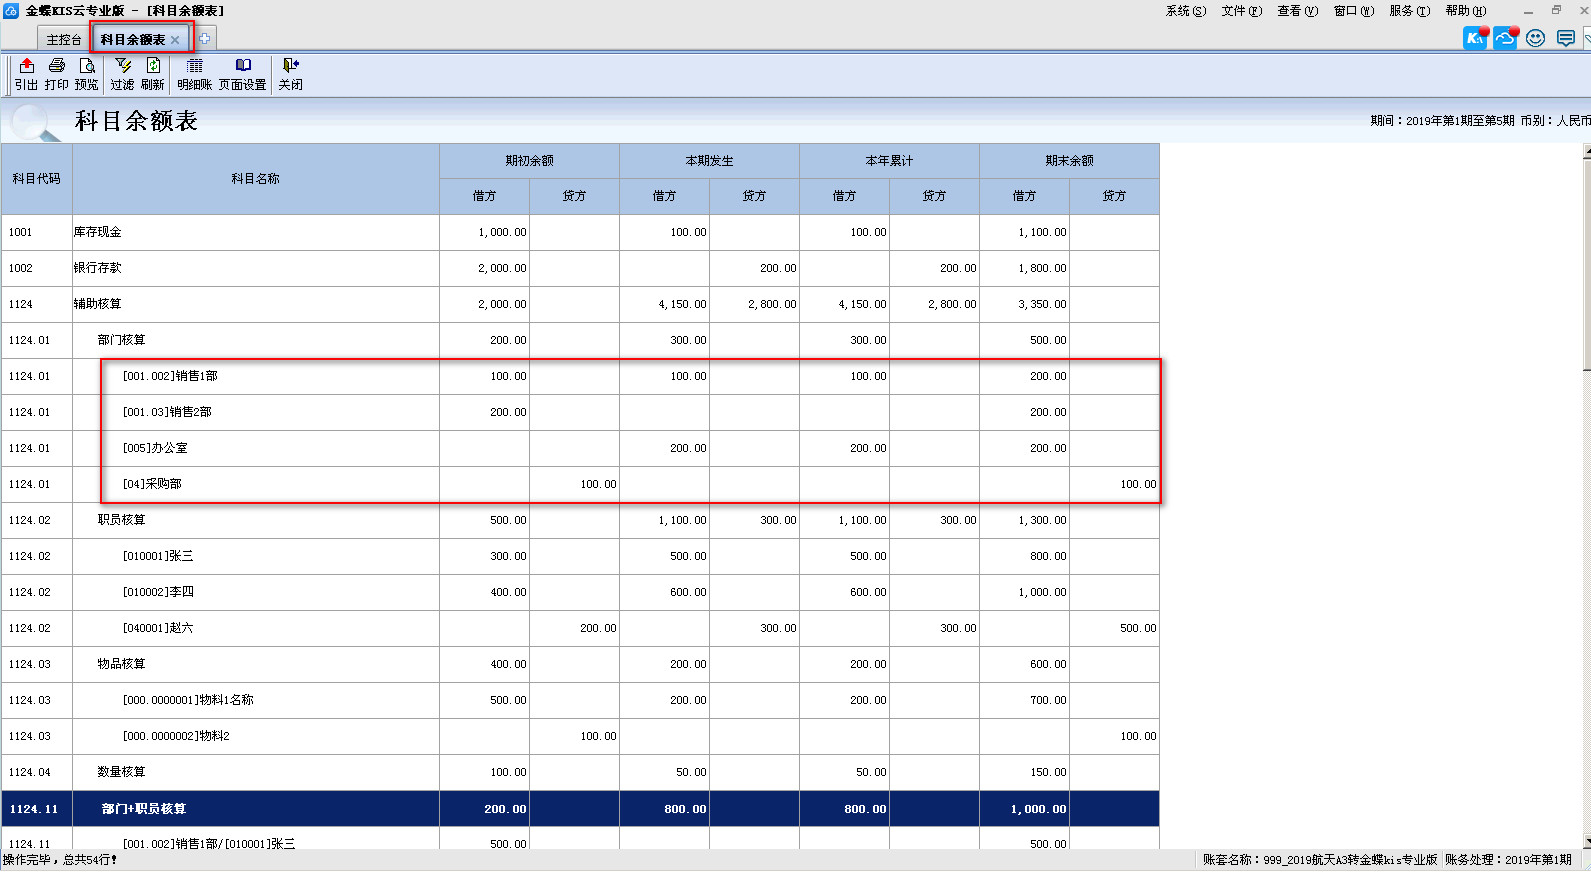Close the 科目余额表 tab
1591x872 pixels.
pyautogui.click(x=175, y=40)
